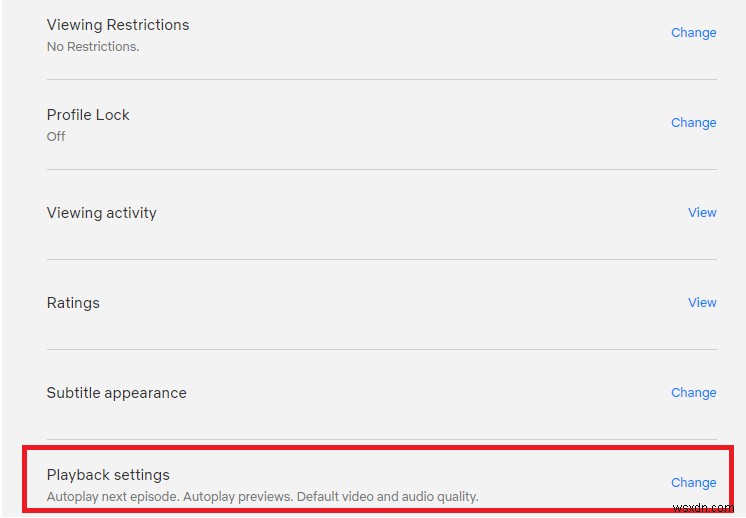Select the Ratings heading

pos(73,302)
